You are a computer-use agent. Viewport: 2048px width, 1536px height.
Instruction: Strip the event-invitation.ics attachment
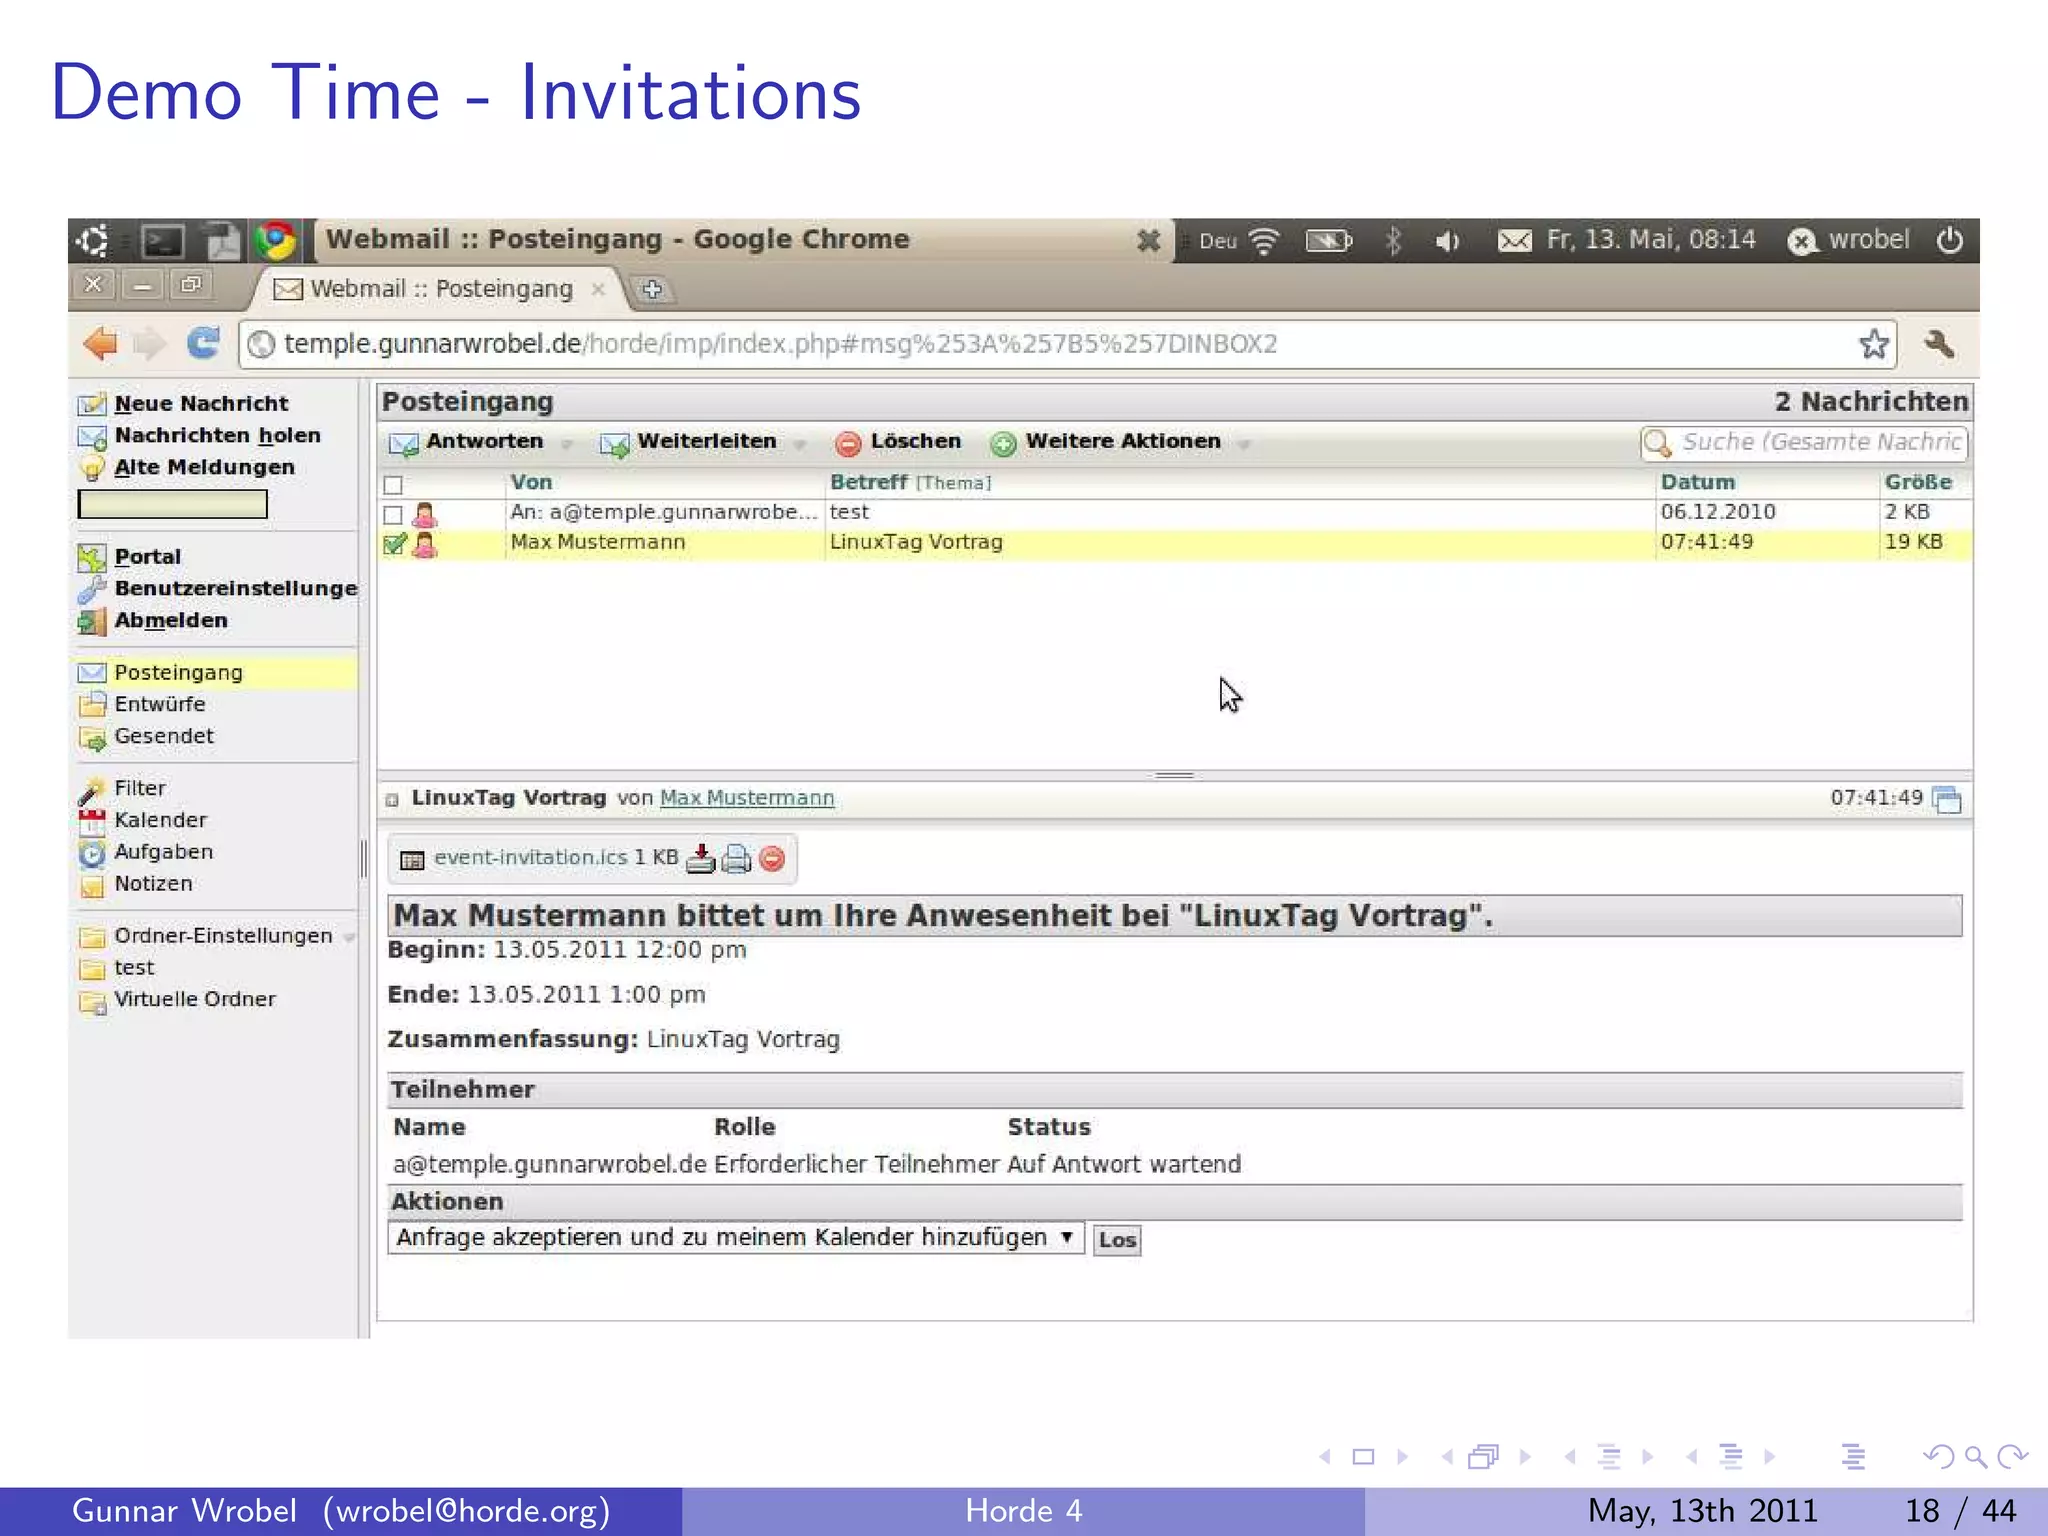click(772, 859)
